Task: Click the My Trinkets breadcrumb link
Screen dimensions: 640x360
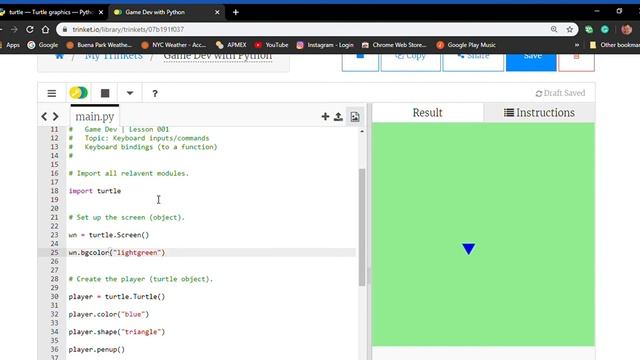Action: (113, 56)
